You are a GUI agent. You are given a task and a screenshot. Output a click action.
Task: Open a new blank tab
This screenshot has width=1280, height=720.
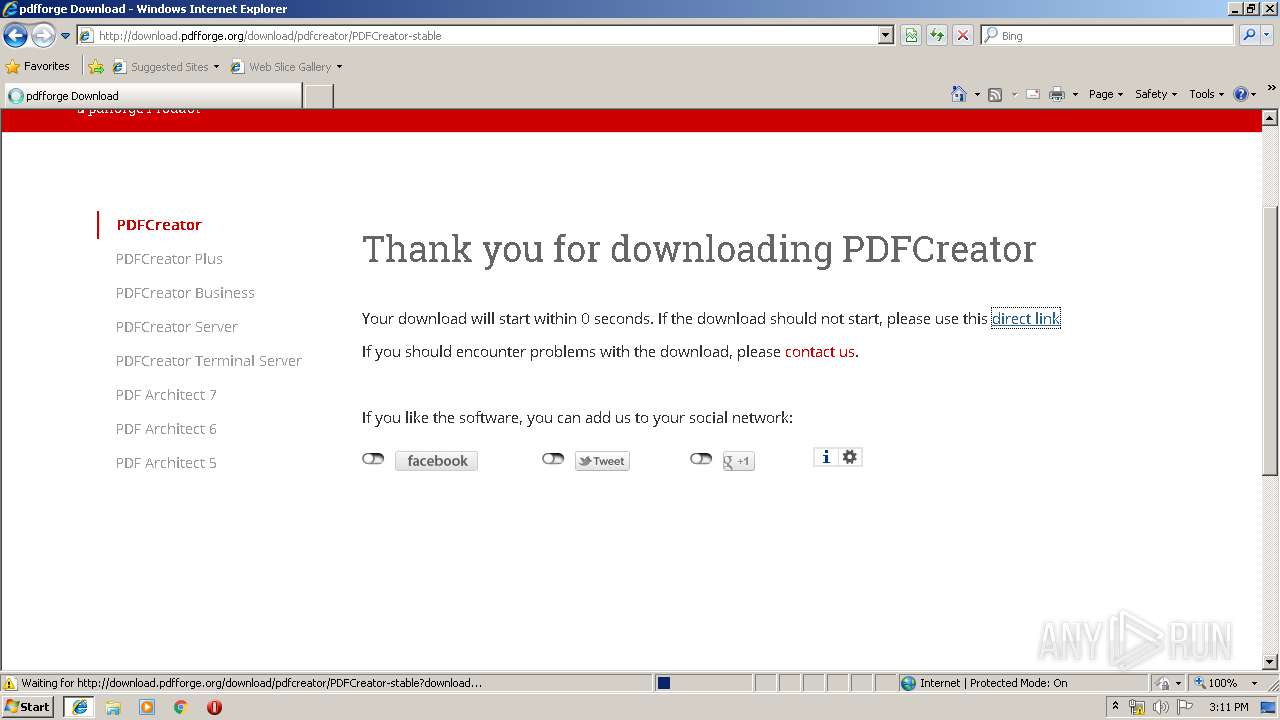[318, 96]
